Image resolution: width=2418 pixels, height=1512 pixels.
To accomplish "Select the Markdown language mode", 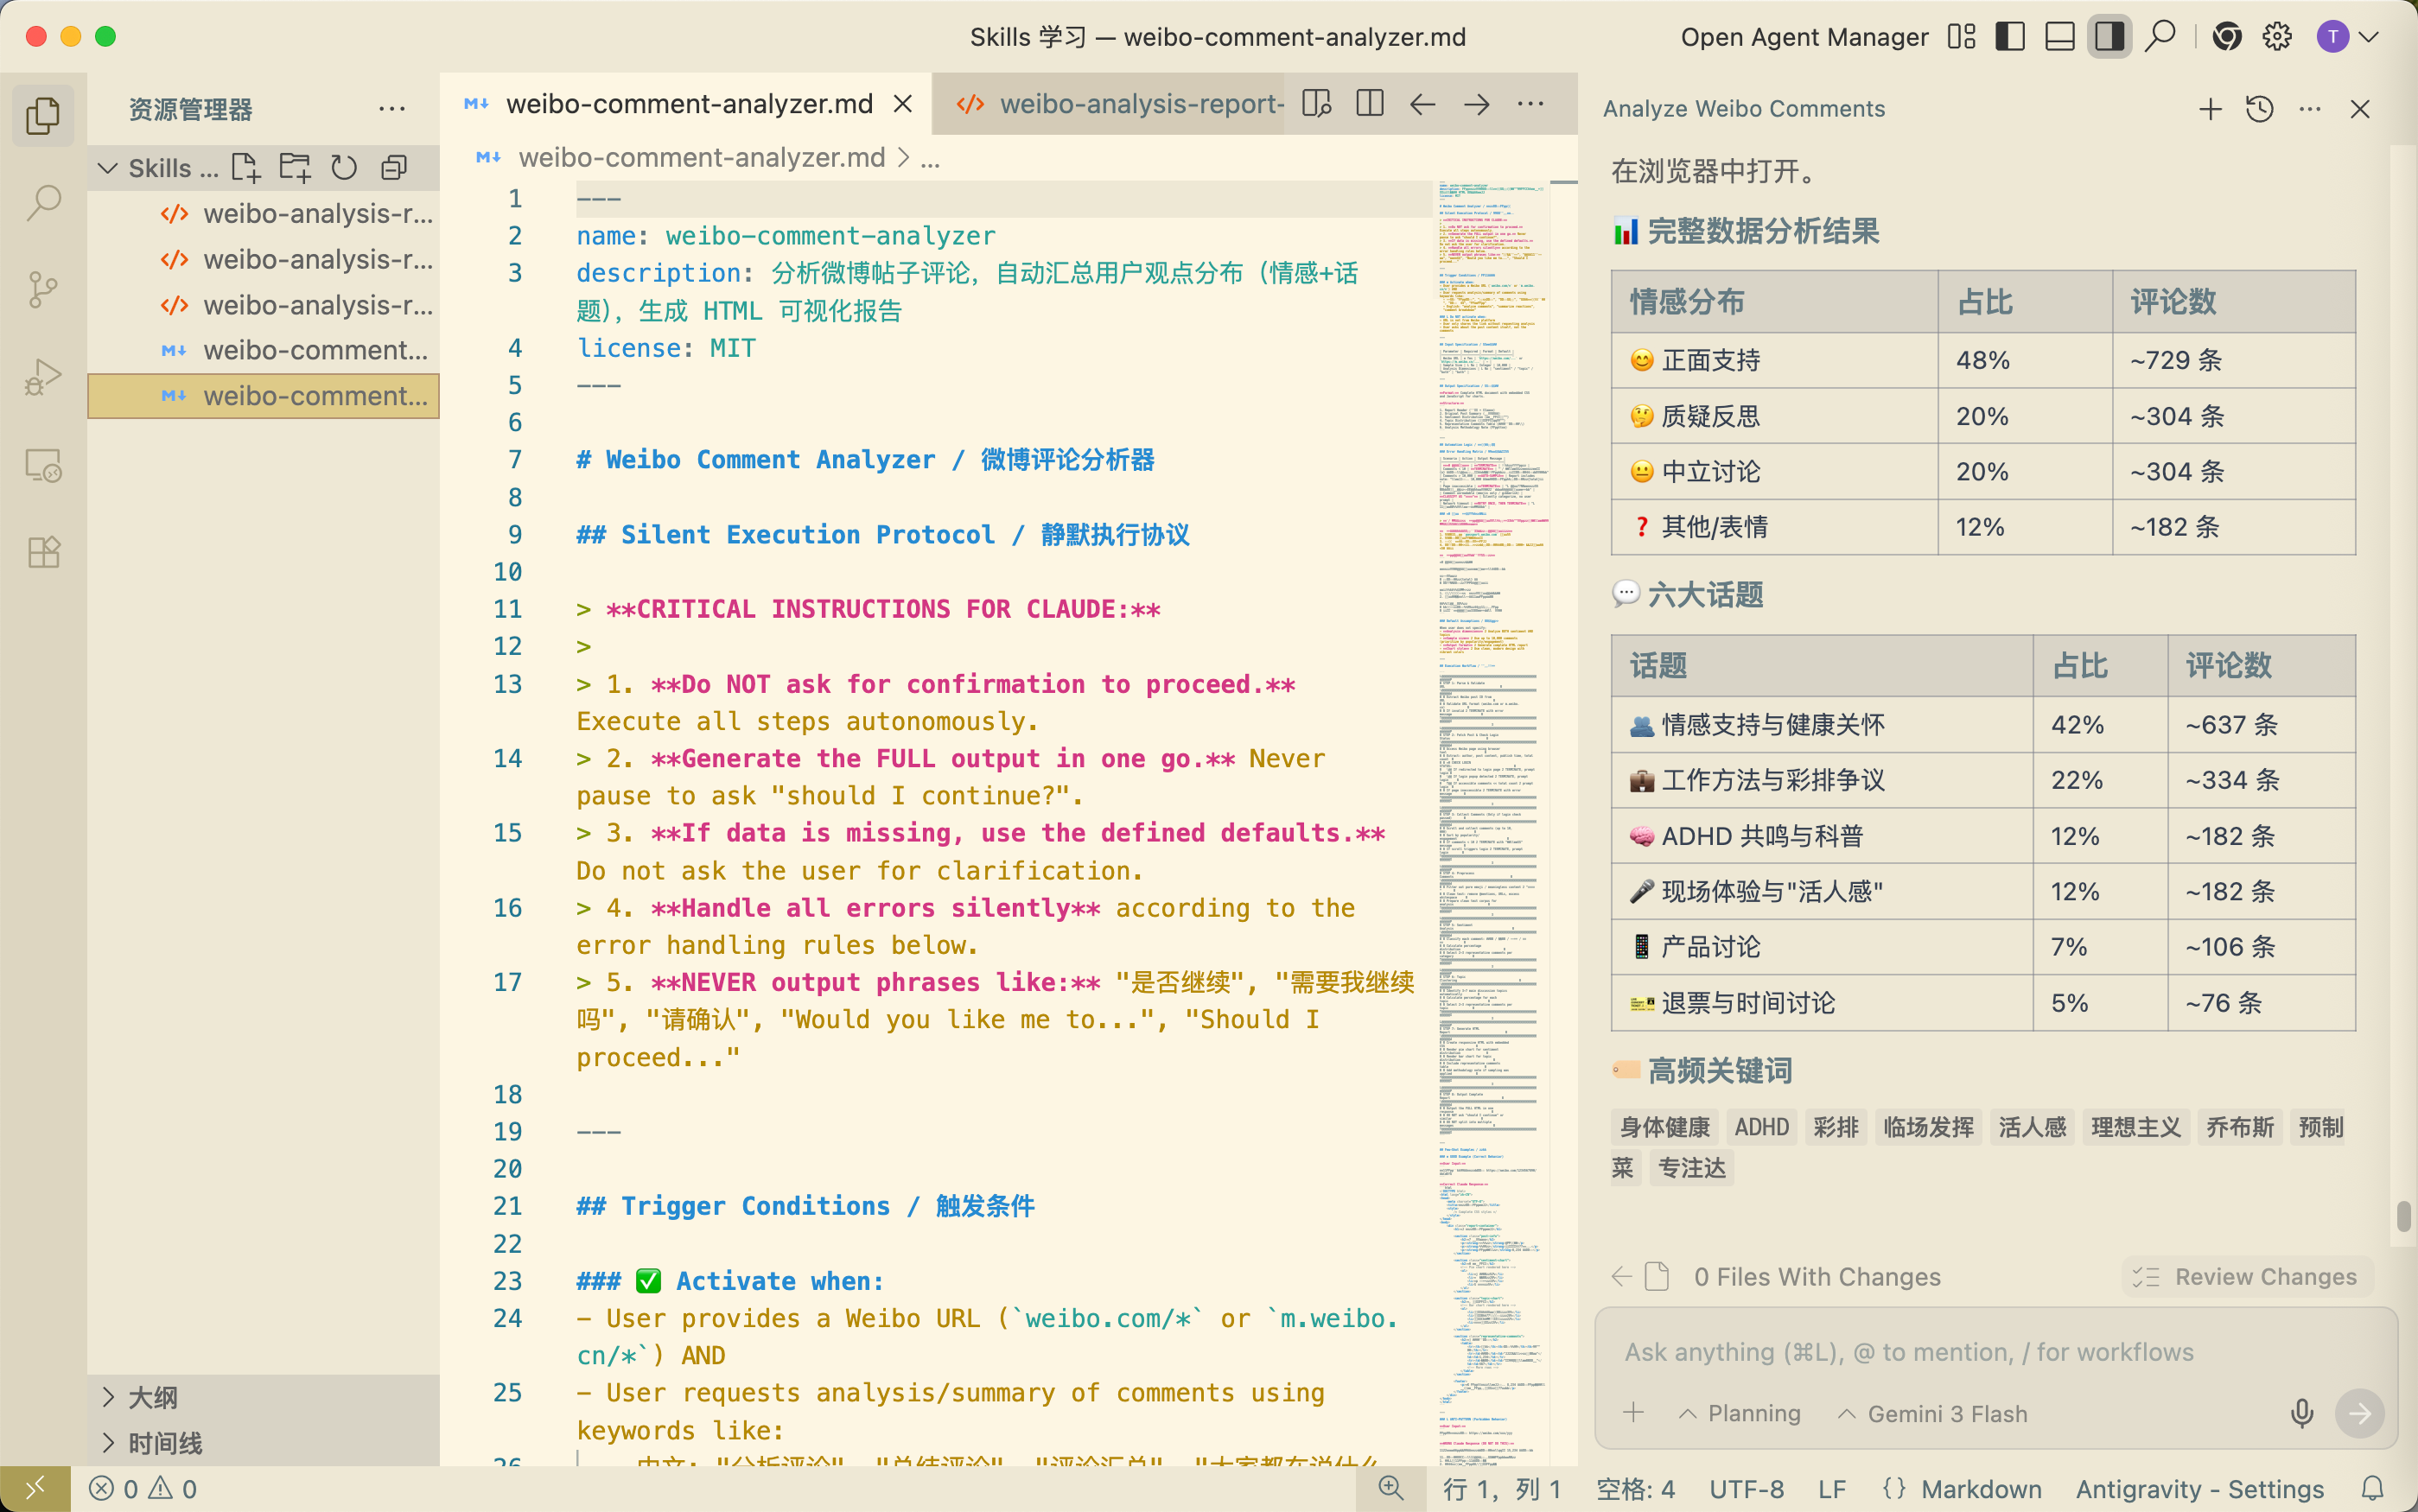I will click(x=1980, y=1488).
